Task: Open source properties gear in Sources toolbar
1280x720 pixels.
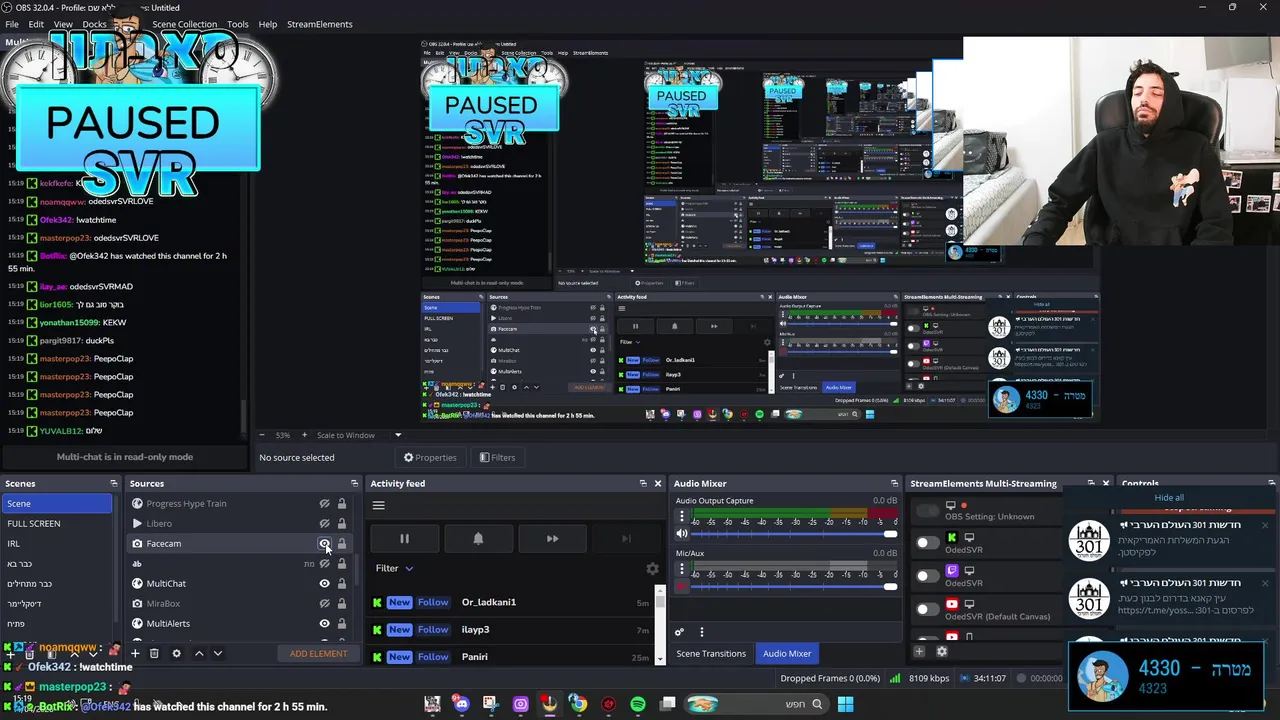Action: (x=176, y=653)
